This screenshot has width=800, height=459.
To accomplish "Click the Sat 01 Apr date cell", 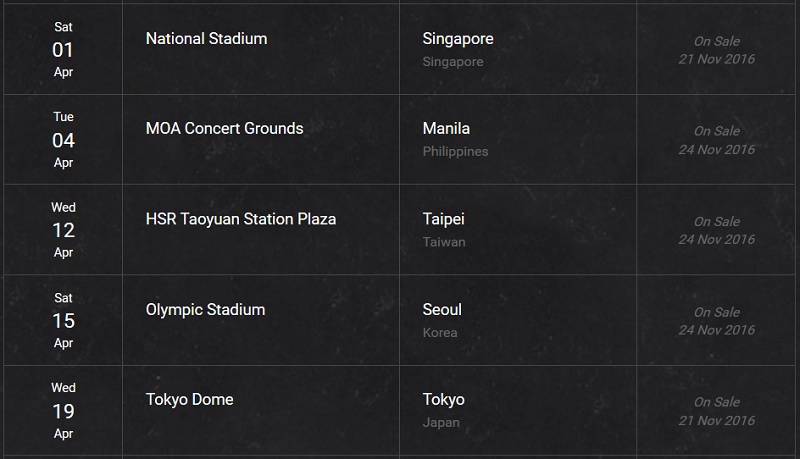I will (63, 49).
